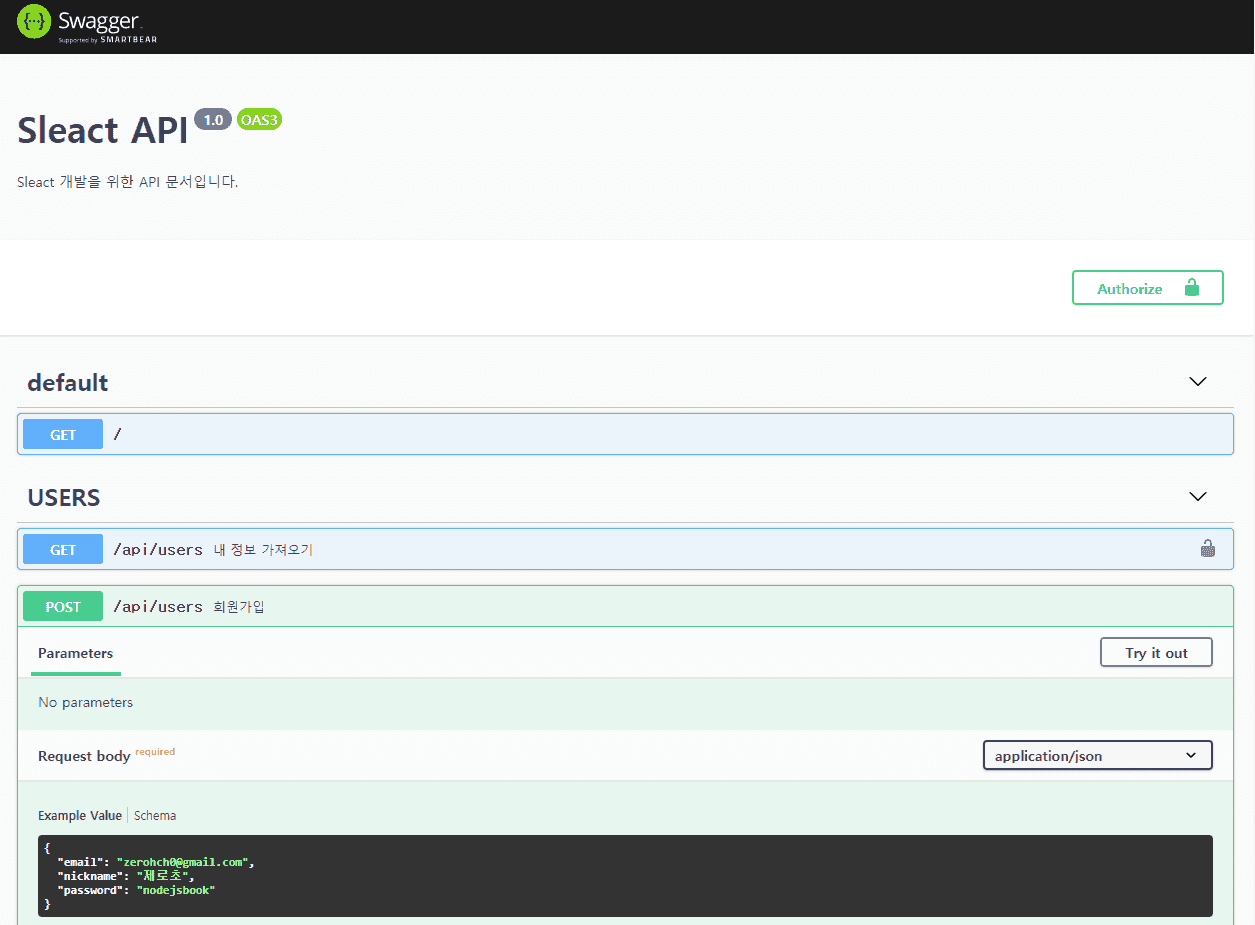
Task: Collapse the default section chevron
Action: pyautogui.click(x=1197, y=382)
